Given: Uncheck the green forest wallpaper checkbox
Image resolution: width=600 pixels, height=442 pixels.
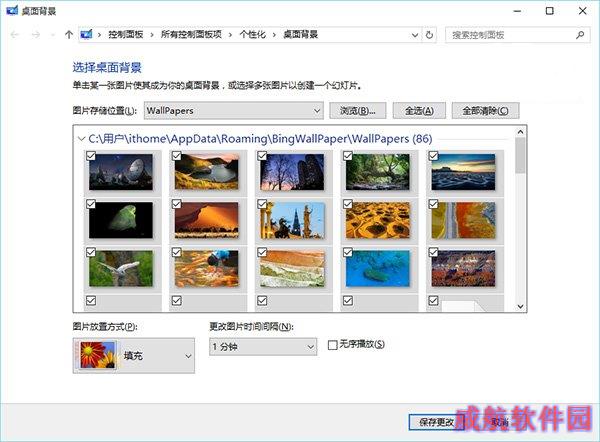Looking at the screenshot, I should coord(348,156).
